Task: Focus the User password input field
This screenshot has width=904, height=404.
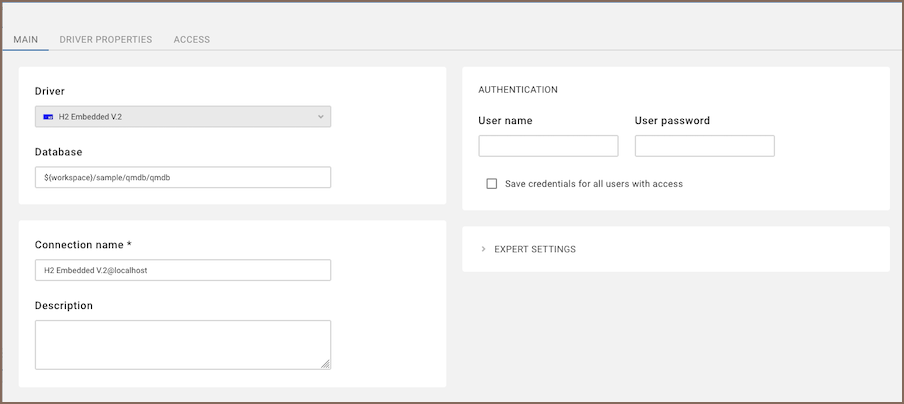Action: pos(704,146)
